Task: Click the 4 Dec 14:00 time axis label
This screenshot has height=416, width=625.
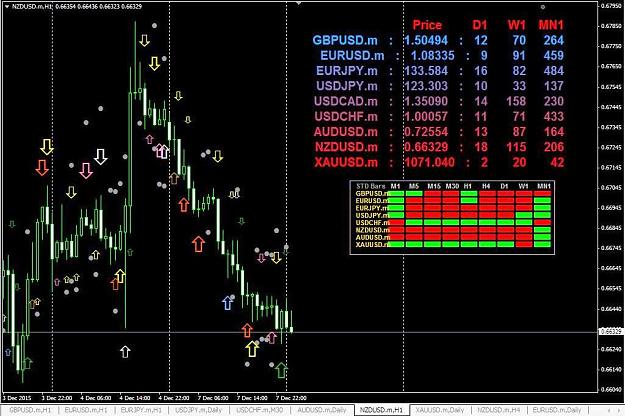Action: tap(135, 398)
